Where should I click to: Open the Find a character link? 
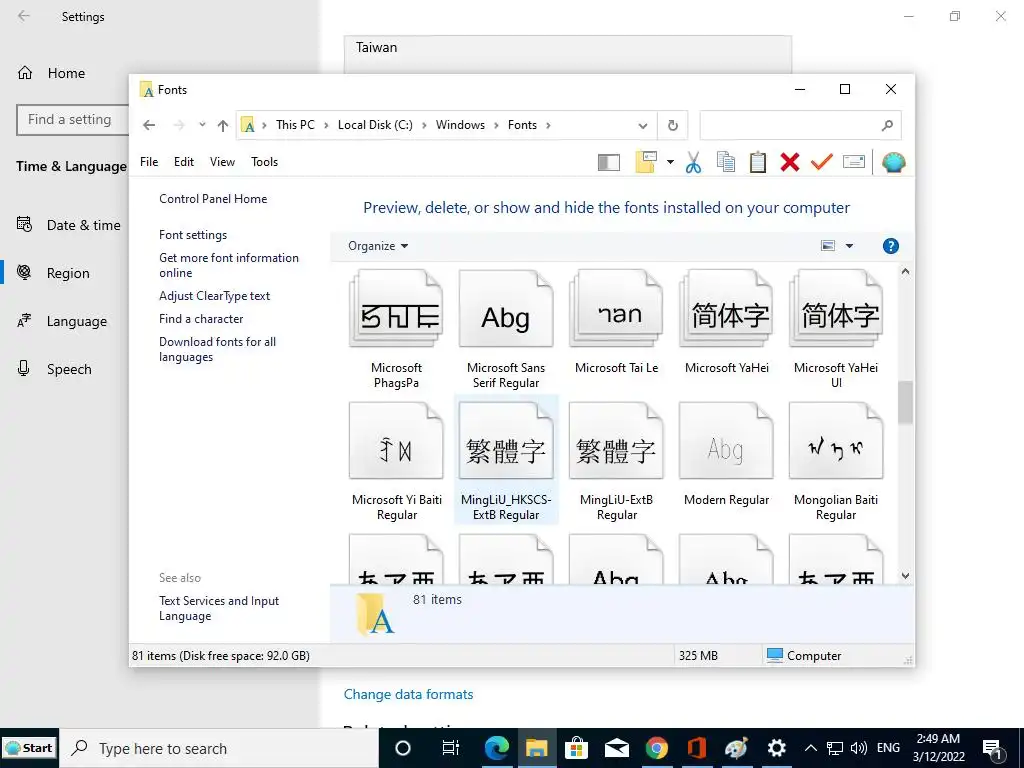tap(201, 319)
